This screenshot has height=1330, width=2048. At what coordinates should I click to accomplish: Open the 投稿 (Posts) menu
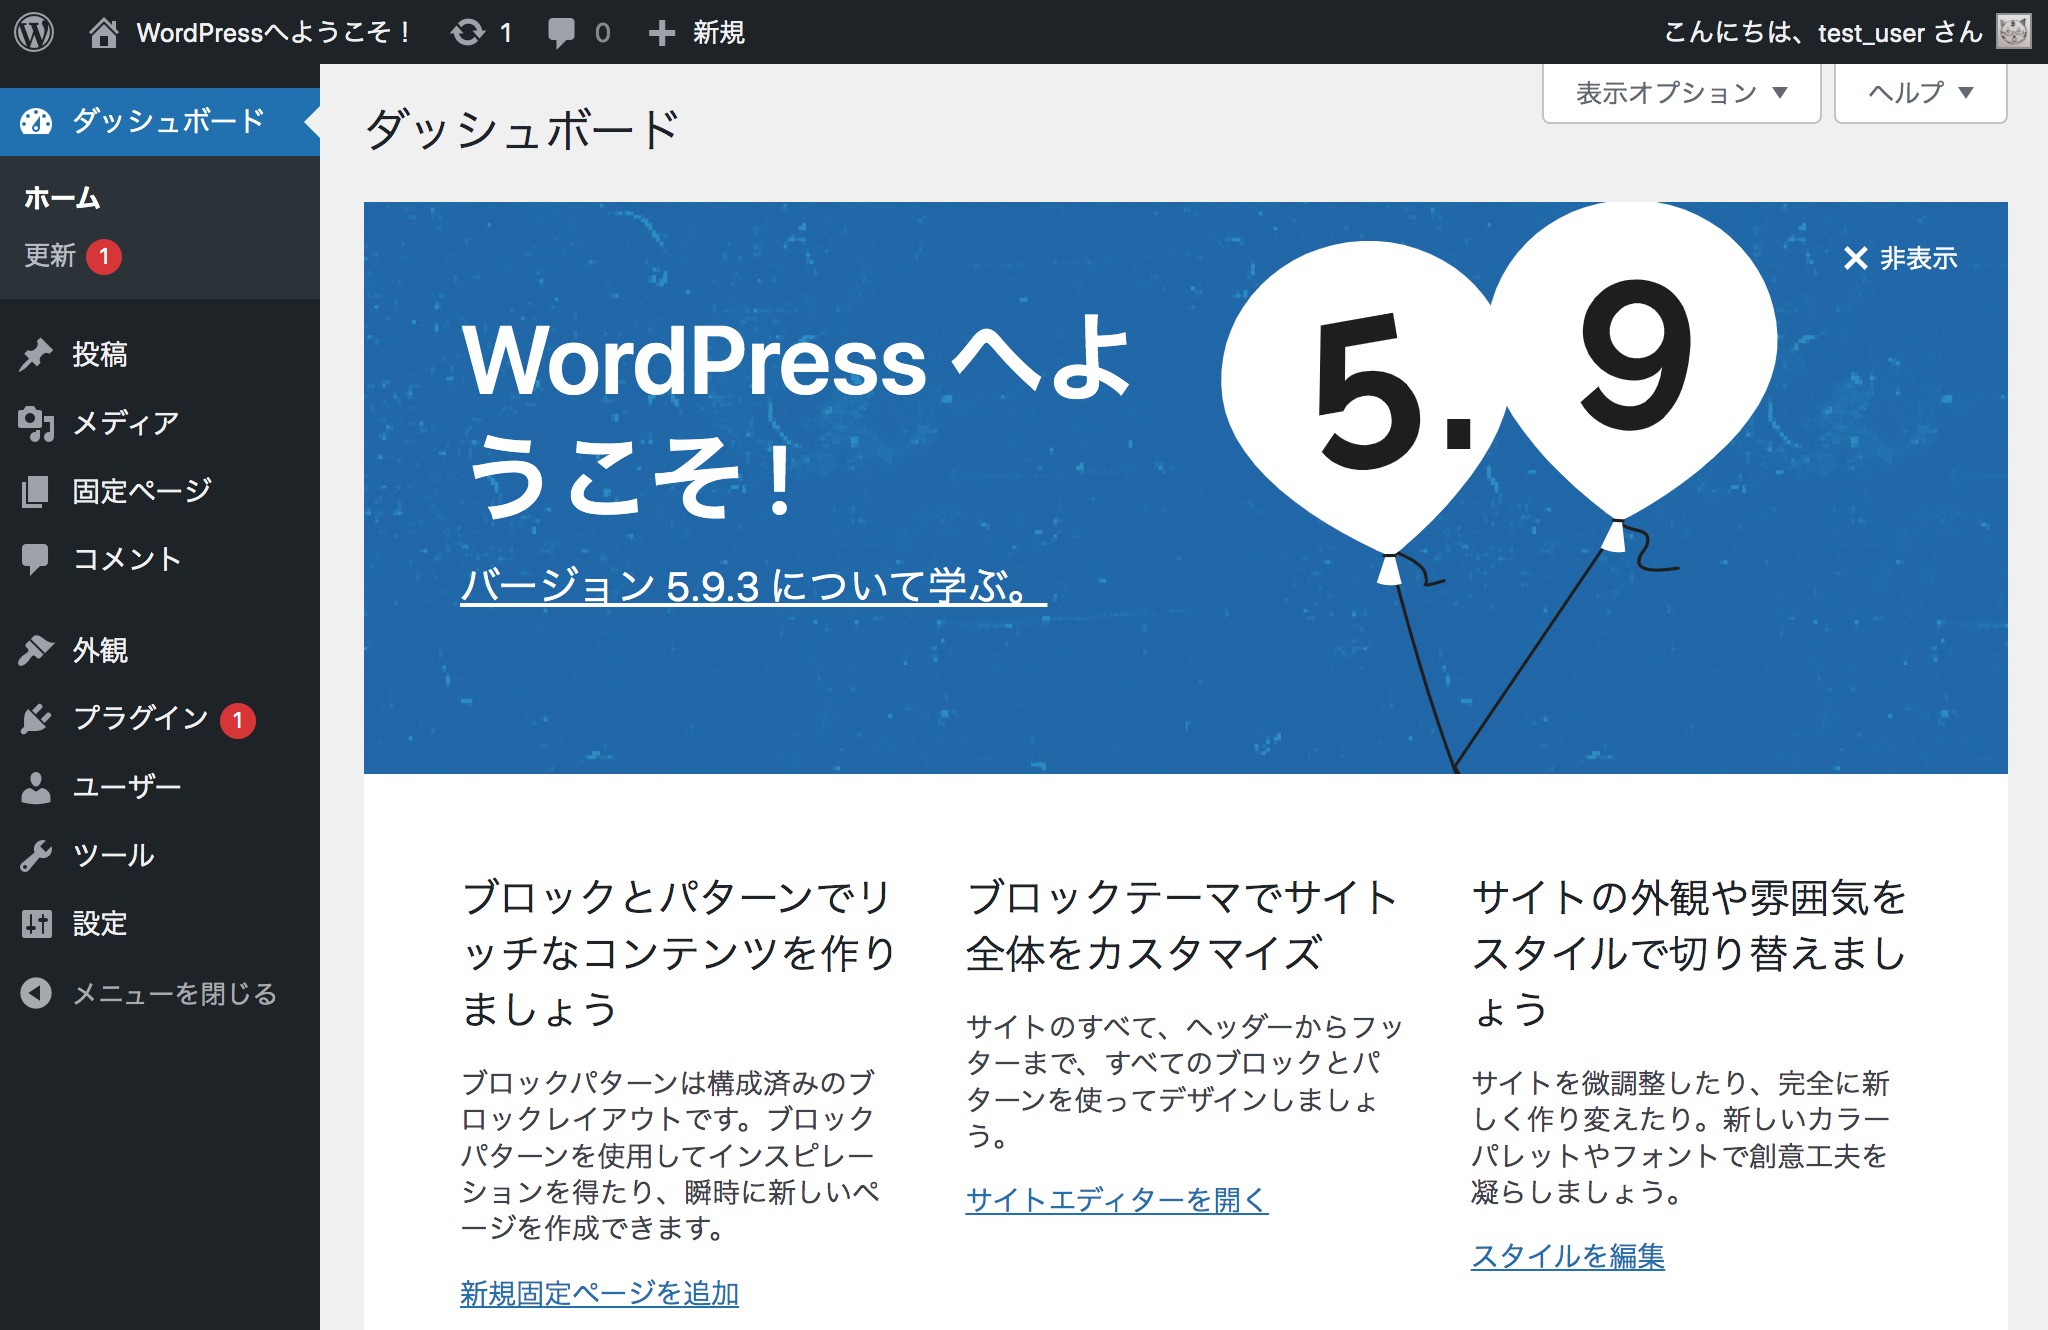click(99, 354)
